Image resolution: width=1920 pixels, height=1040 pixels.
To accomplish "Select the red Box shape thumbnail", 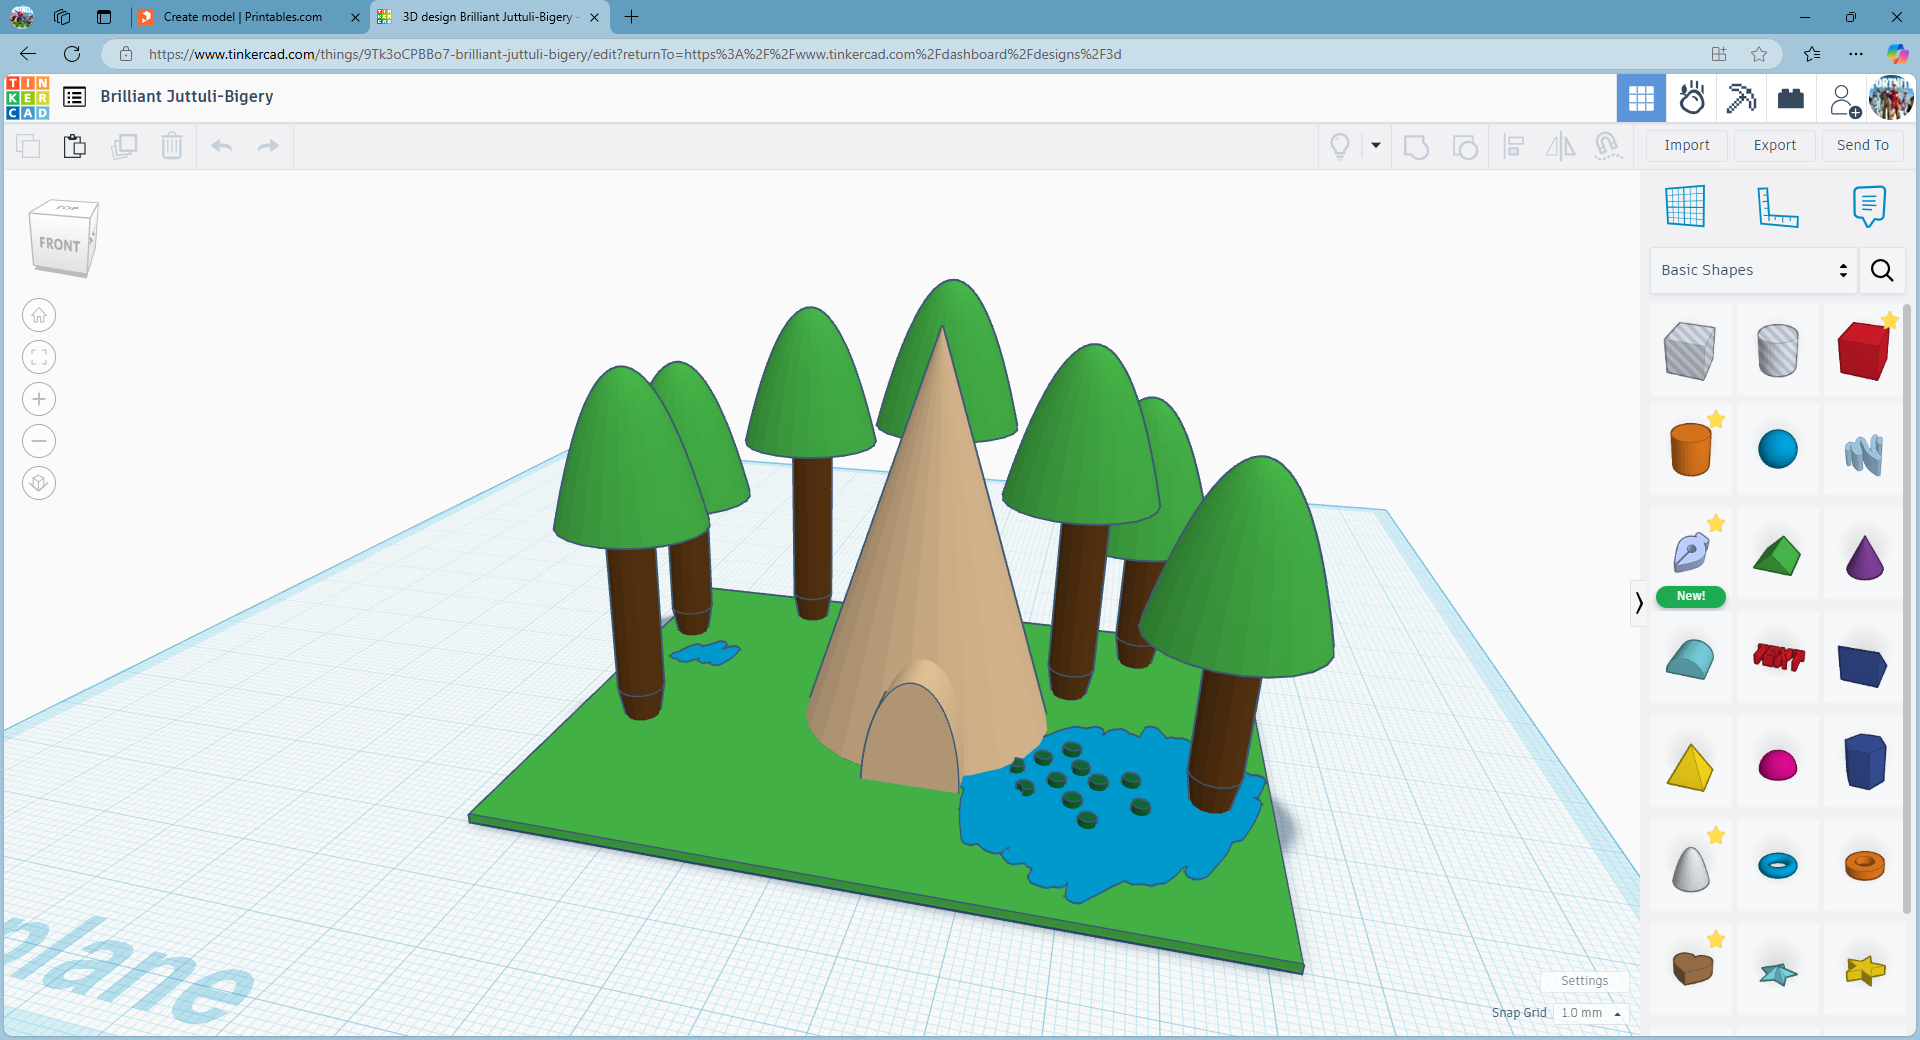I will (x=1864, y=351).
